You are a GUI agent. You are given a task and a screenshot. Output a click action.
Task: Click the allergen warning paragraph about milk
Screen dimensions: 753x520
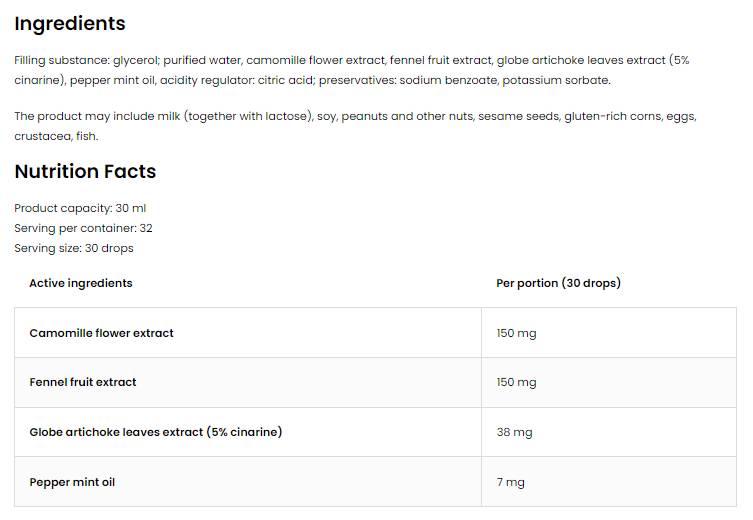click(355, 126)
